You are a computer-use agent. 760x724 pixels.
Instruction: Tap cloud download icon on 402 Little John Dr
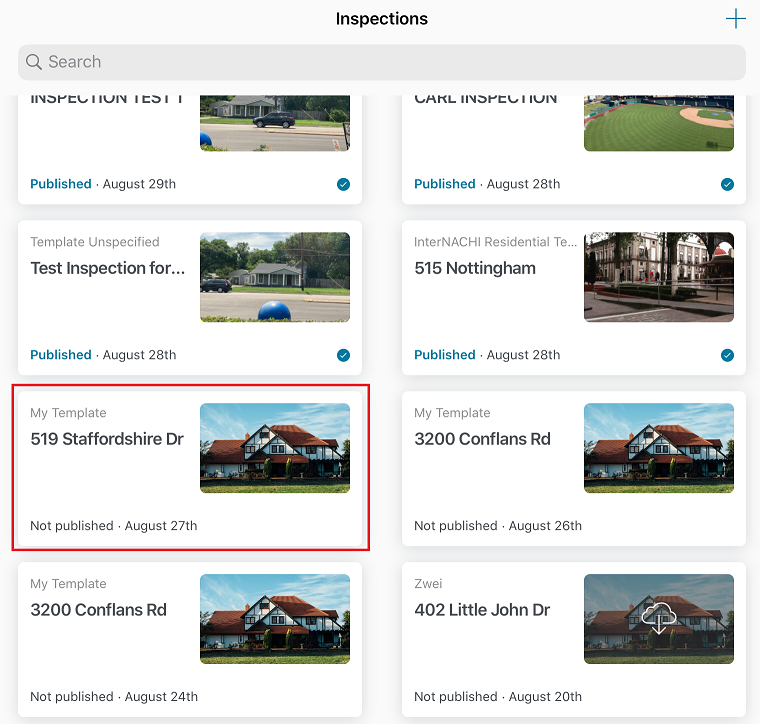[658, 619]
